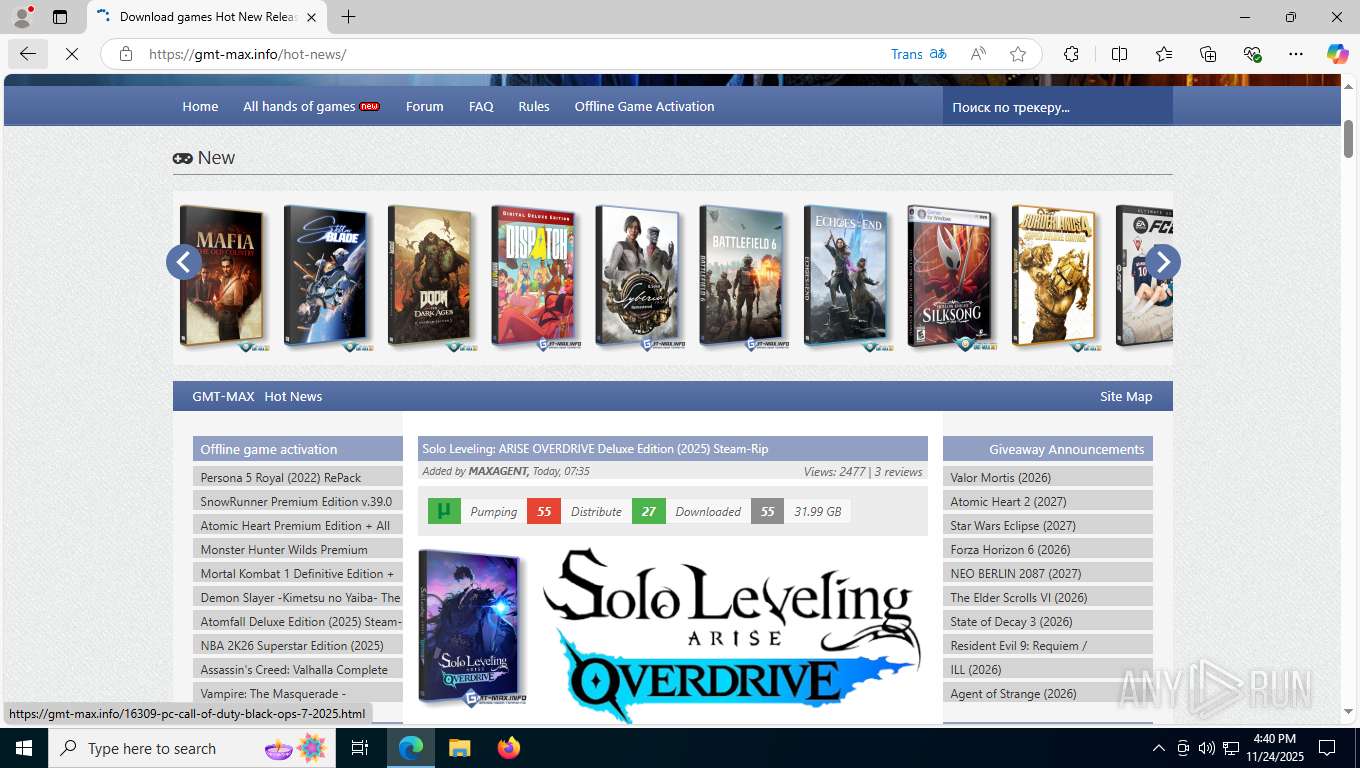
Task: Open the Dispatch game cover
Action: [x=536, y=277]
